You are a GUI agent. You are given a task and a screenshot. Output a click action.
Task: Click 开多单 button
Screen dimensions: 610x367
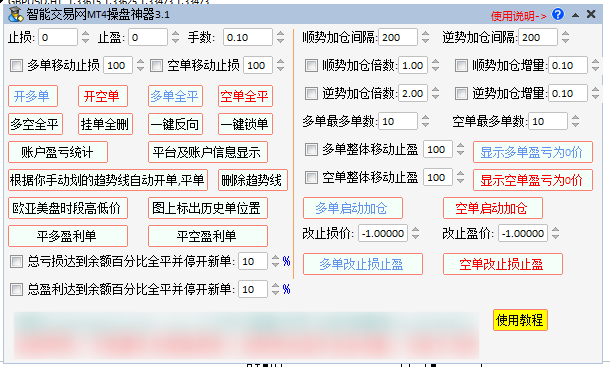tap(33, 96)
